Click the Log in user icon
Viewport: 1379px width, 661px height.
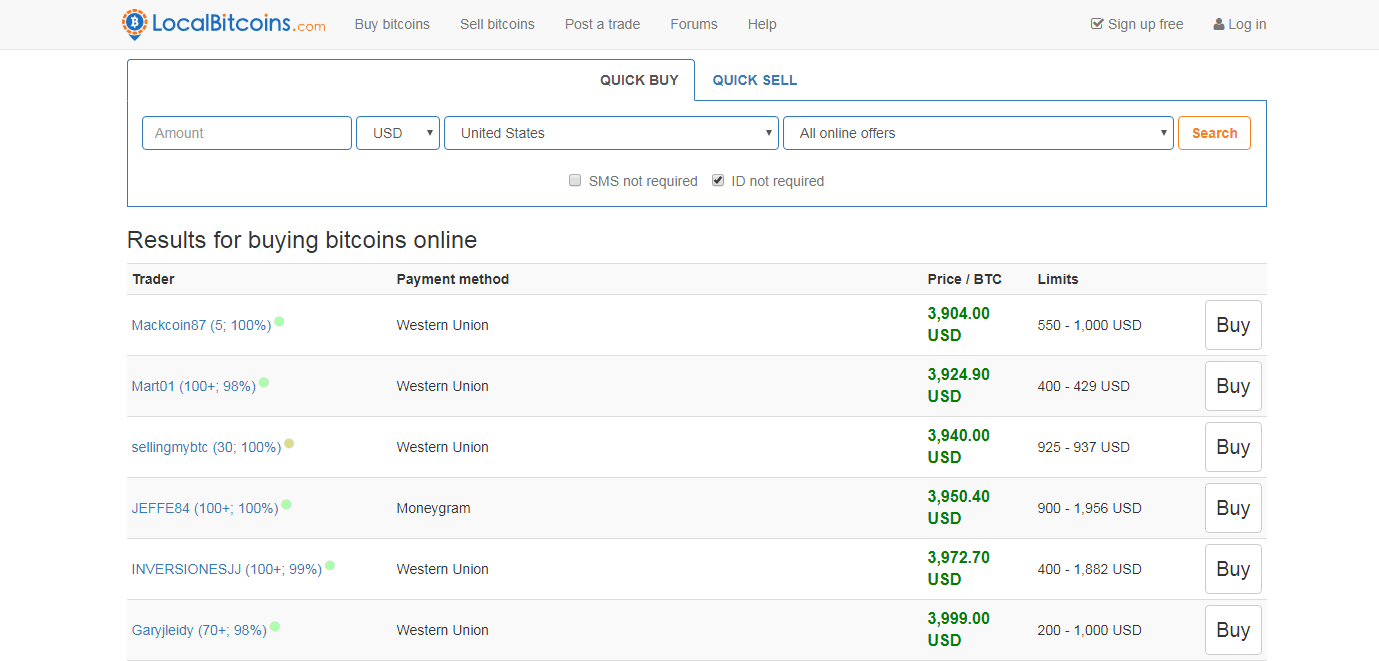(1219, 24)
